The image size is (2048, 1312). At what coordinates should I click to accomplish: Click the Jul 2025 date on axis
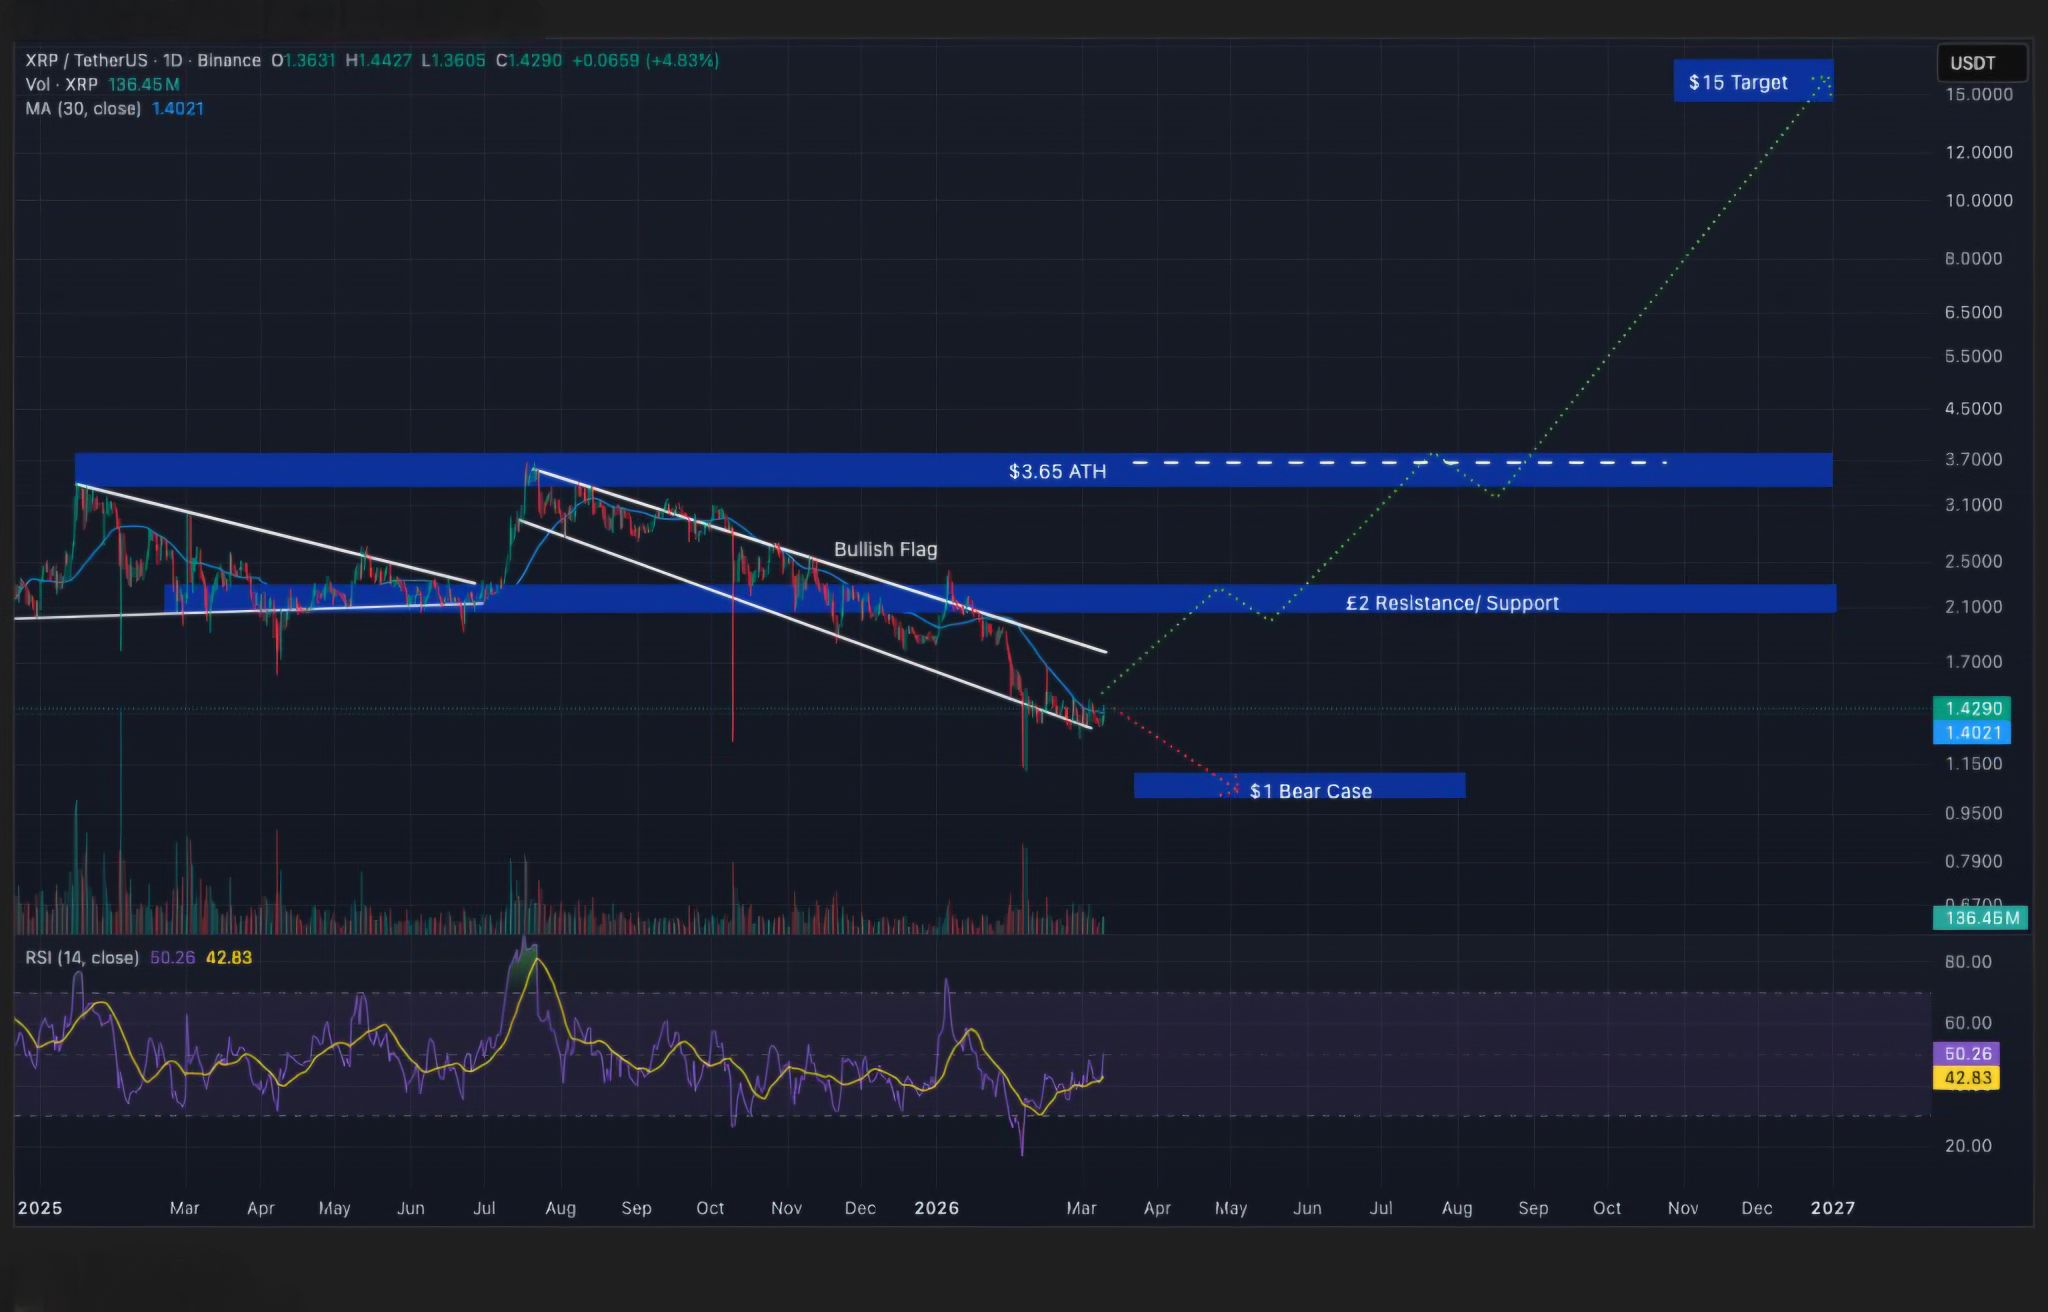click(x=484, y=1208)
